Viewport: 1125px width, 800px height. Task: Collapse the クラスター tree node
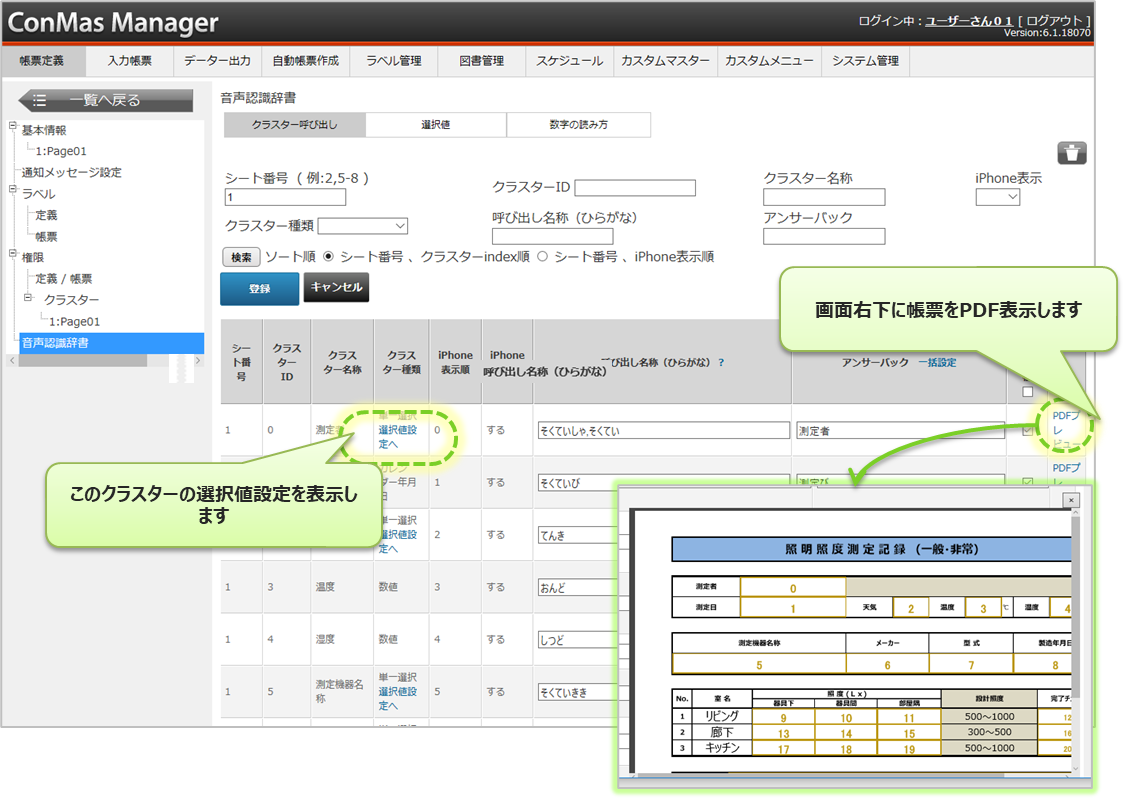28,298
